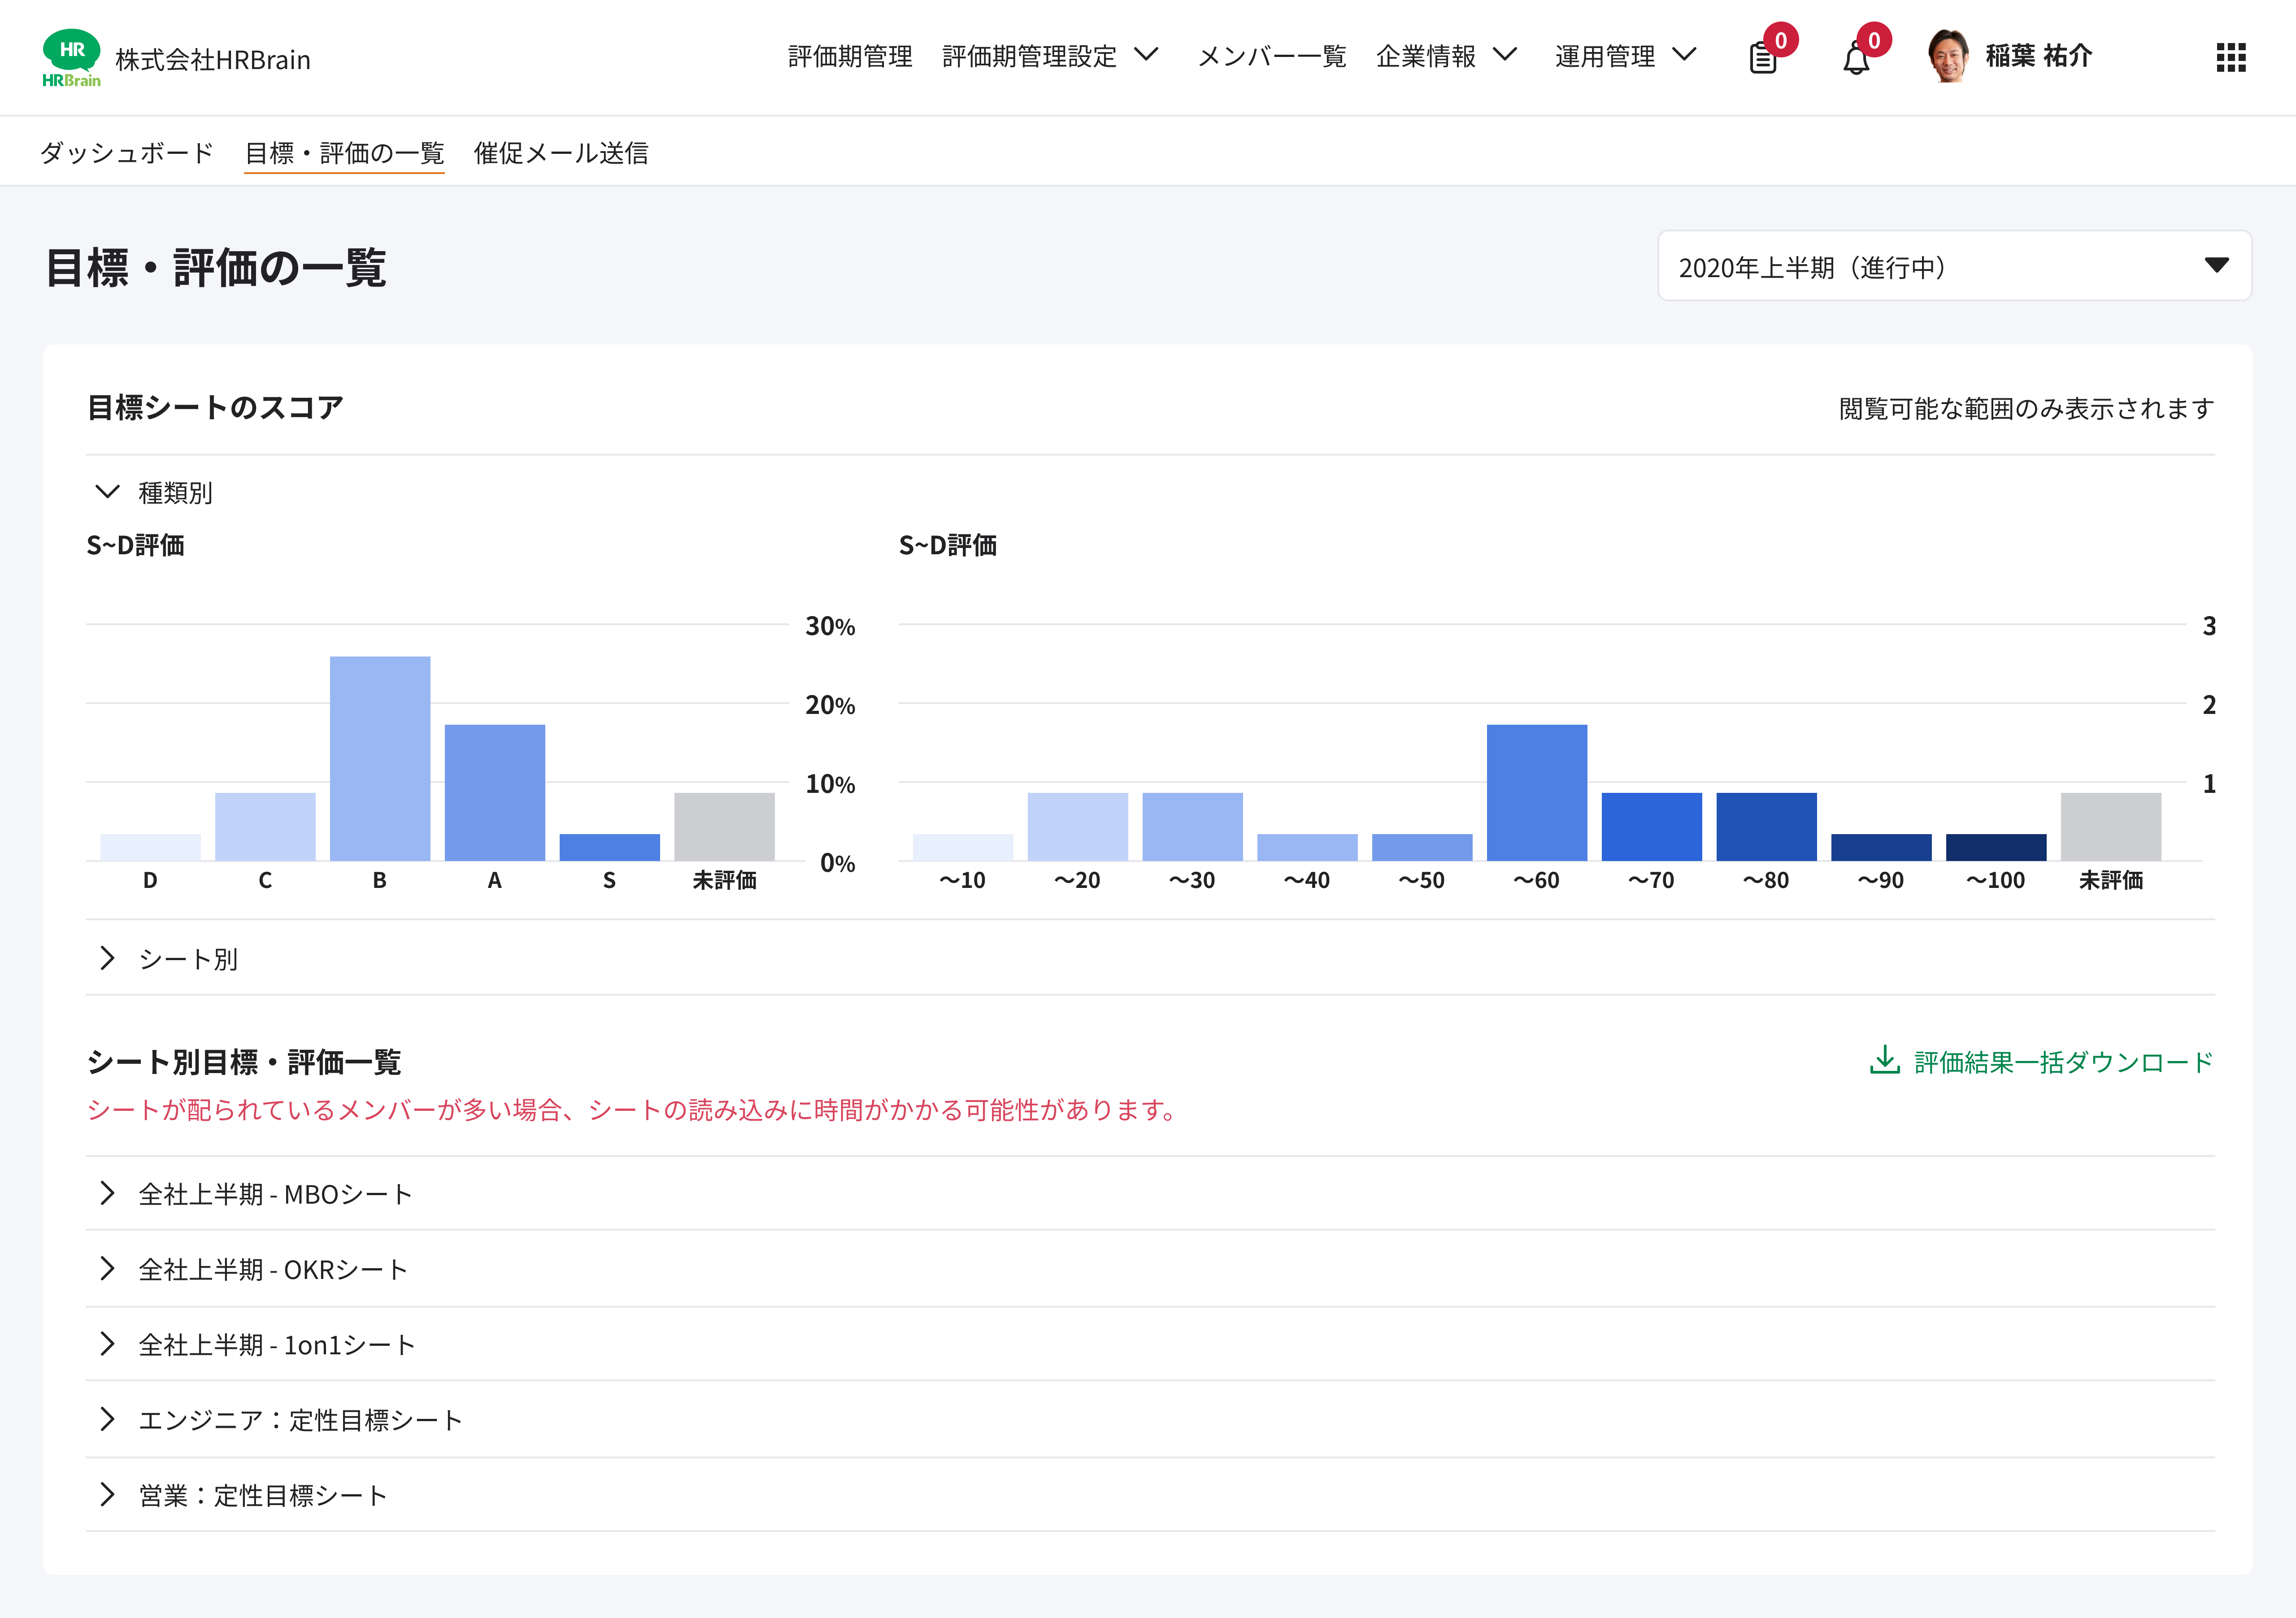The width and height of the screenshot is (2296, 1618).
Task: Open the clipboard task list icon
Action: [x=1763, y=58]
